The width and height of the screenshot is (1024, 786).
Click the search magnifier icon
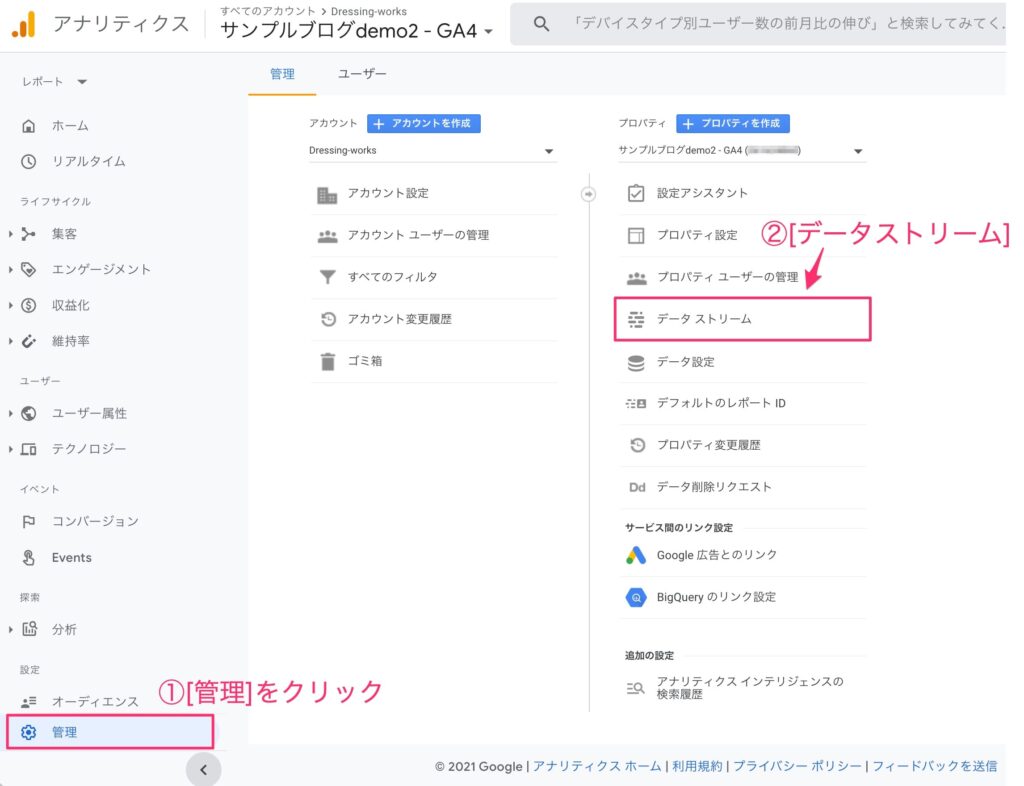(x=541, y=24)
